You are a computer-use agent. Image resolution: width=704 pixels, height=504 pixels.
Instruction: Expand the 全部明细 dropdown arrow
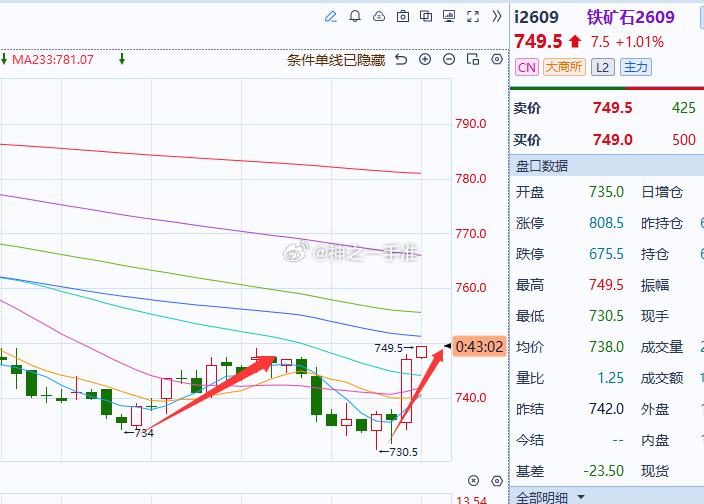pos(581,497)
